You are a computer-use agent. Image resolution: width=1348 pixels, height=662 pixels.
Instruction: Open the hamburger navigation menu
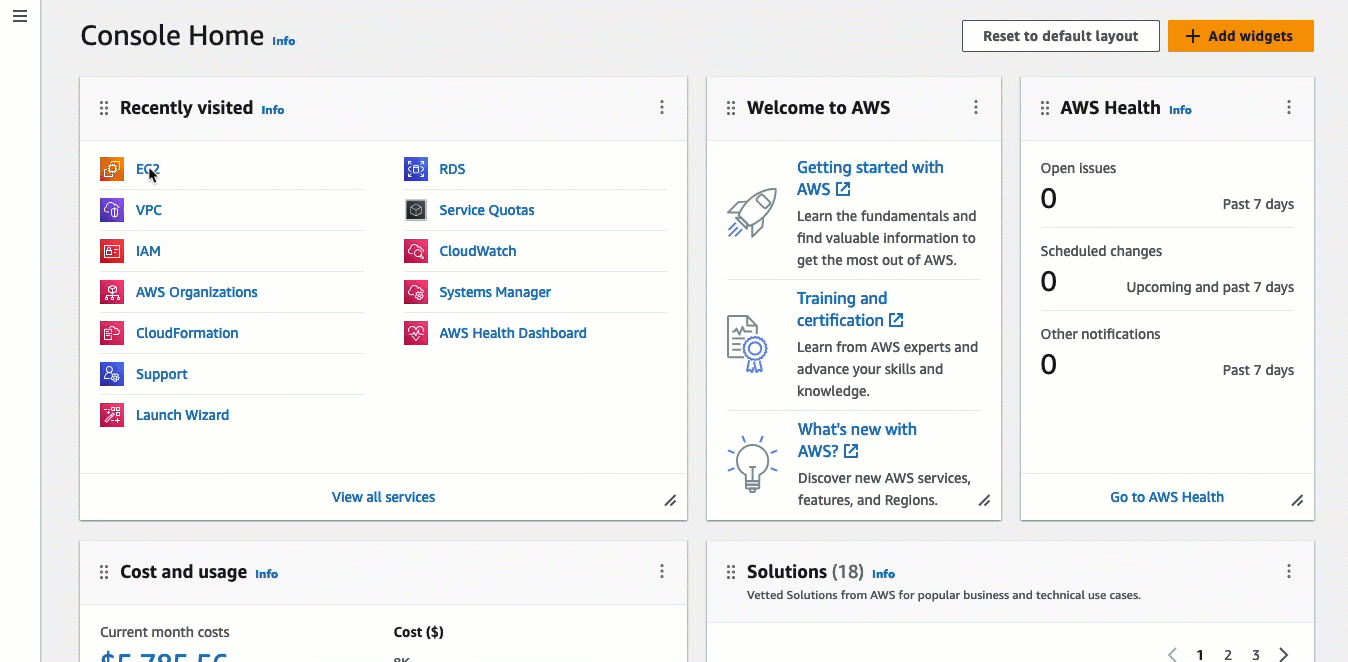[x=19, y=17]
